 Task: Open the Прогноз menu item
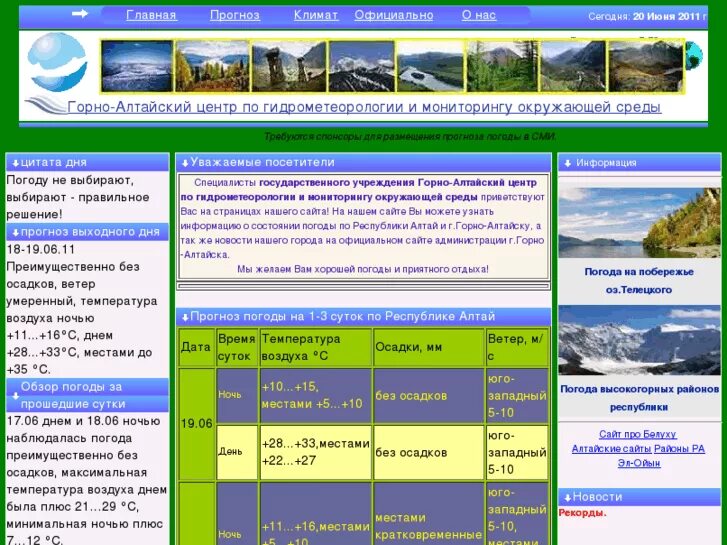click(x=235, y=15)
